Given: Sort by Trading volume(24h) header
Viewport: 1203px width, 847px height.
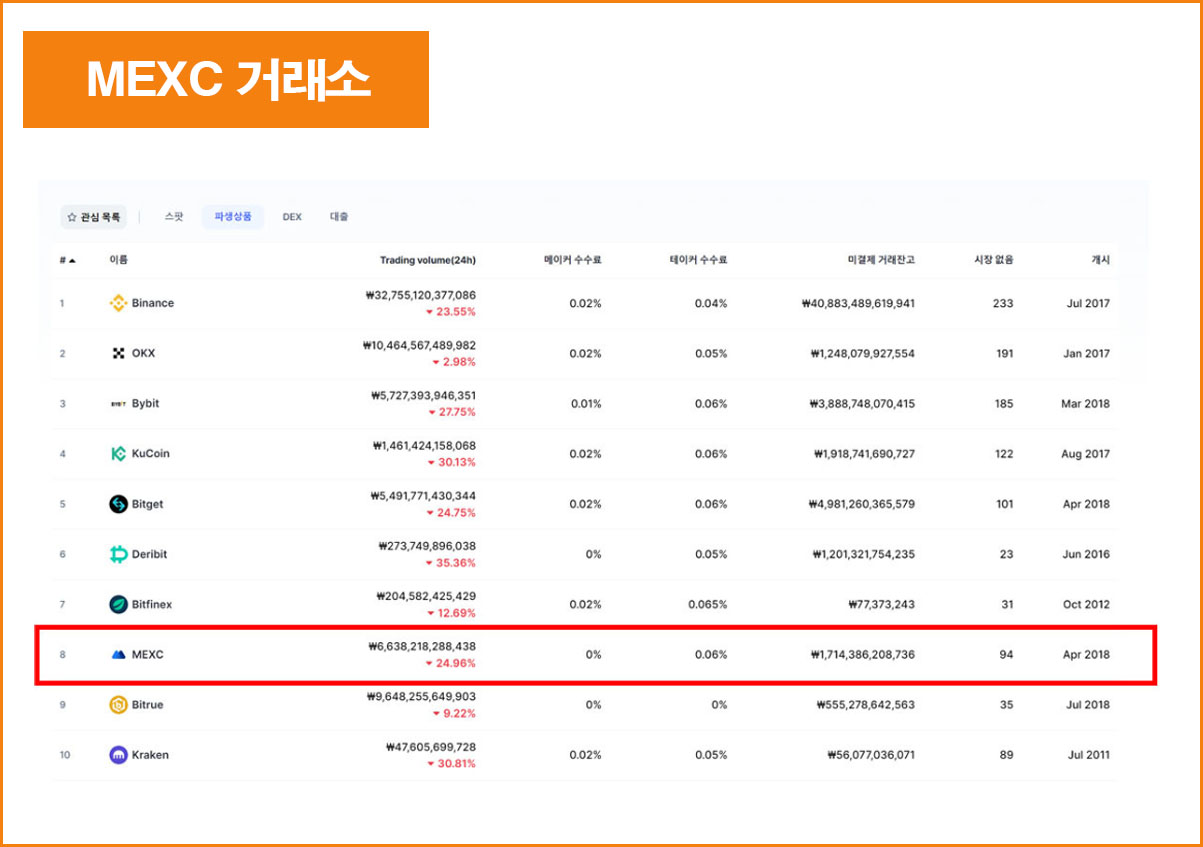Looking at the screenshot, I should [x=428, y=260].
